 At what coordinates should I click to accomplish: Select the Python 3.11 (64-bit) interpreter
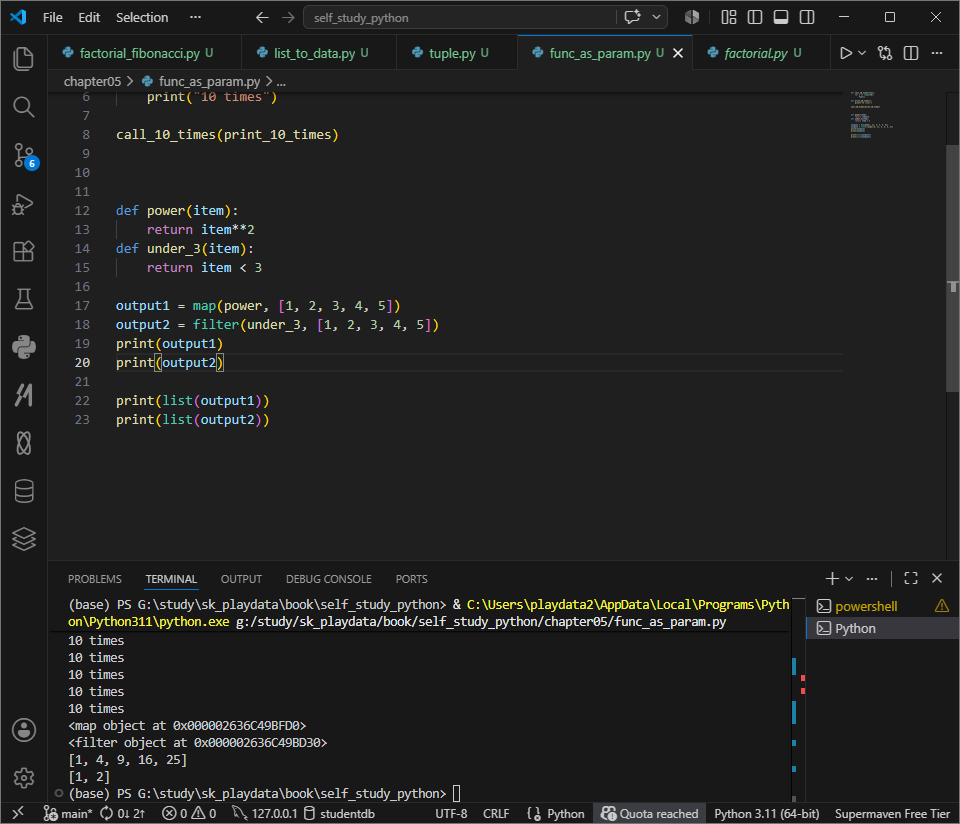(x=767, y=813)
